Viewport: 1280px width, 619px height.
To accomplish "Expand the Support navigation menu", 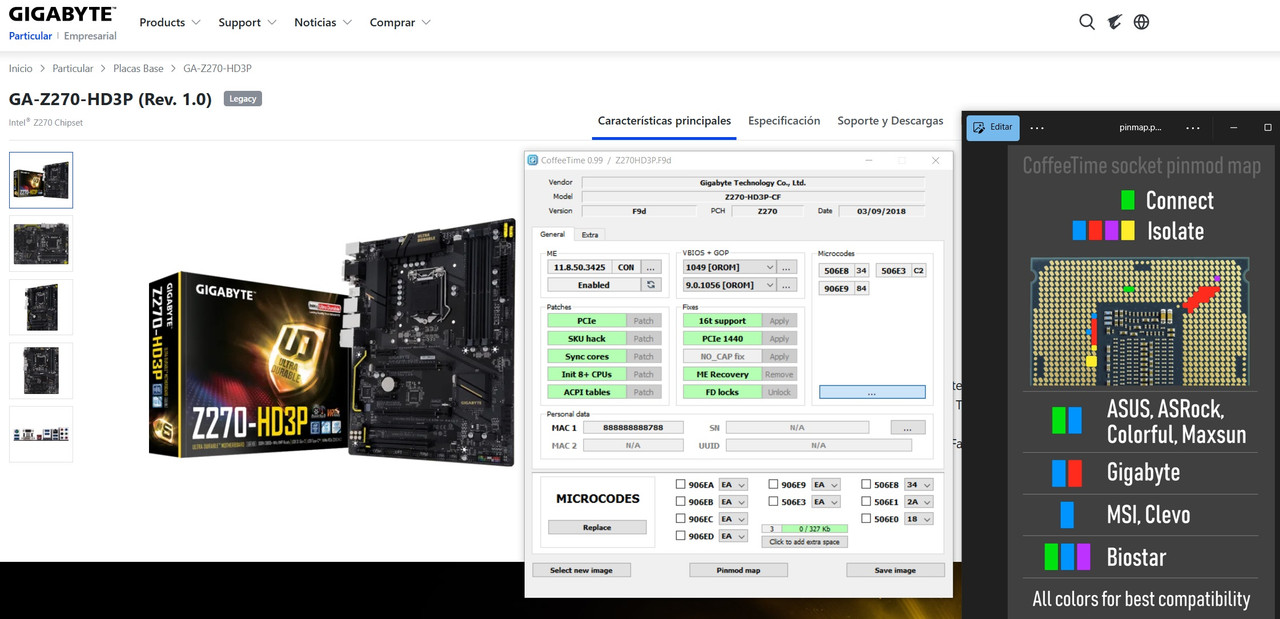I will pyautogui.click(x=246, y=22).
